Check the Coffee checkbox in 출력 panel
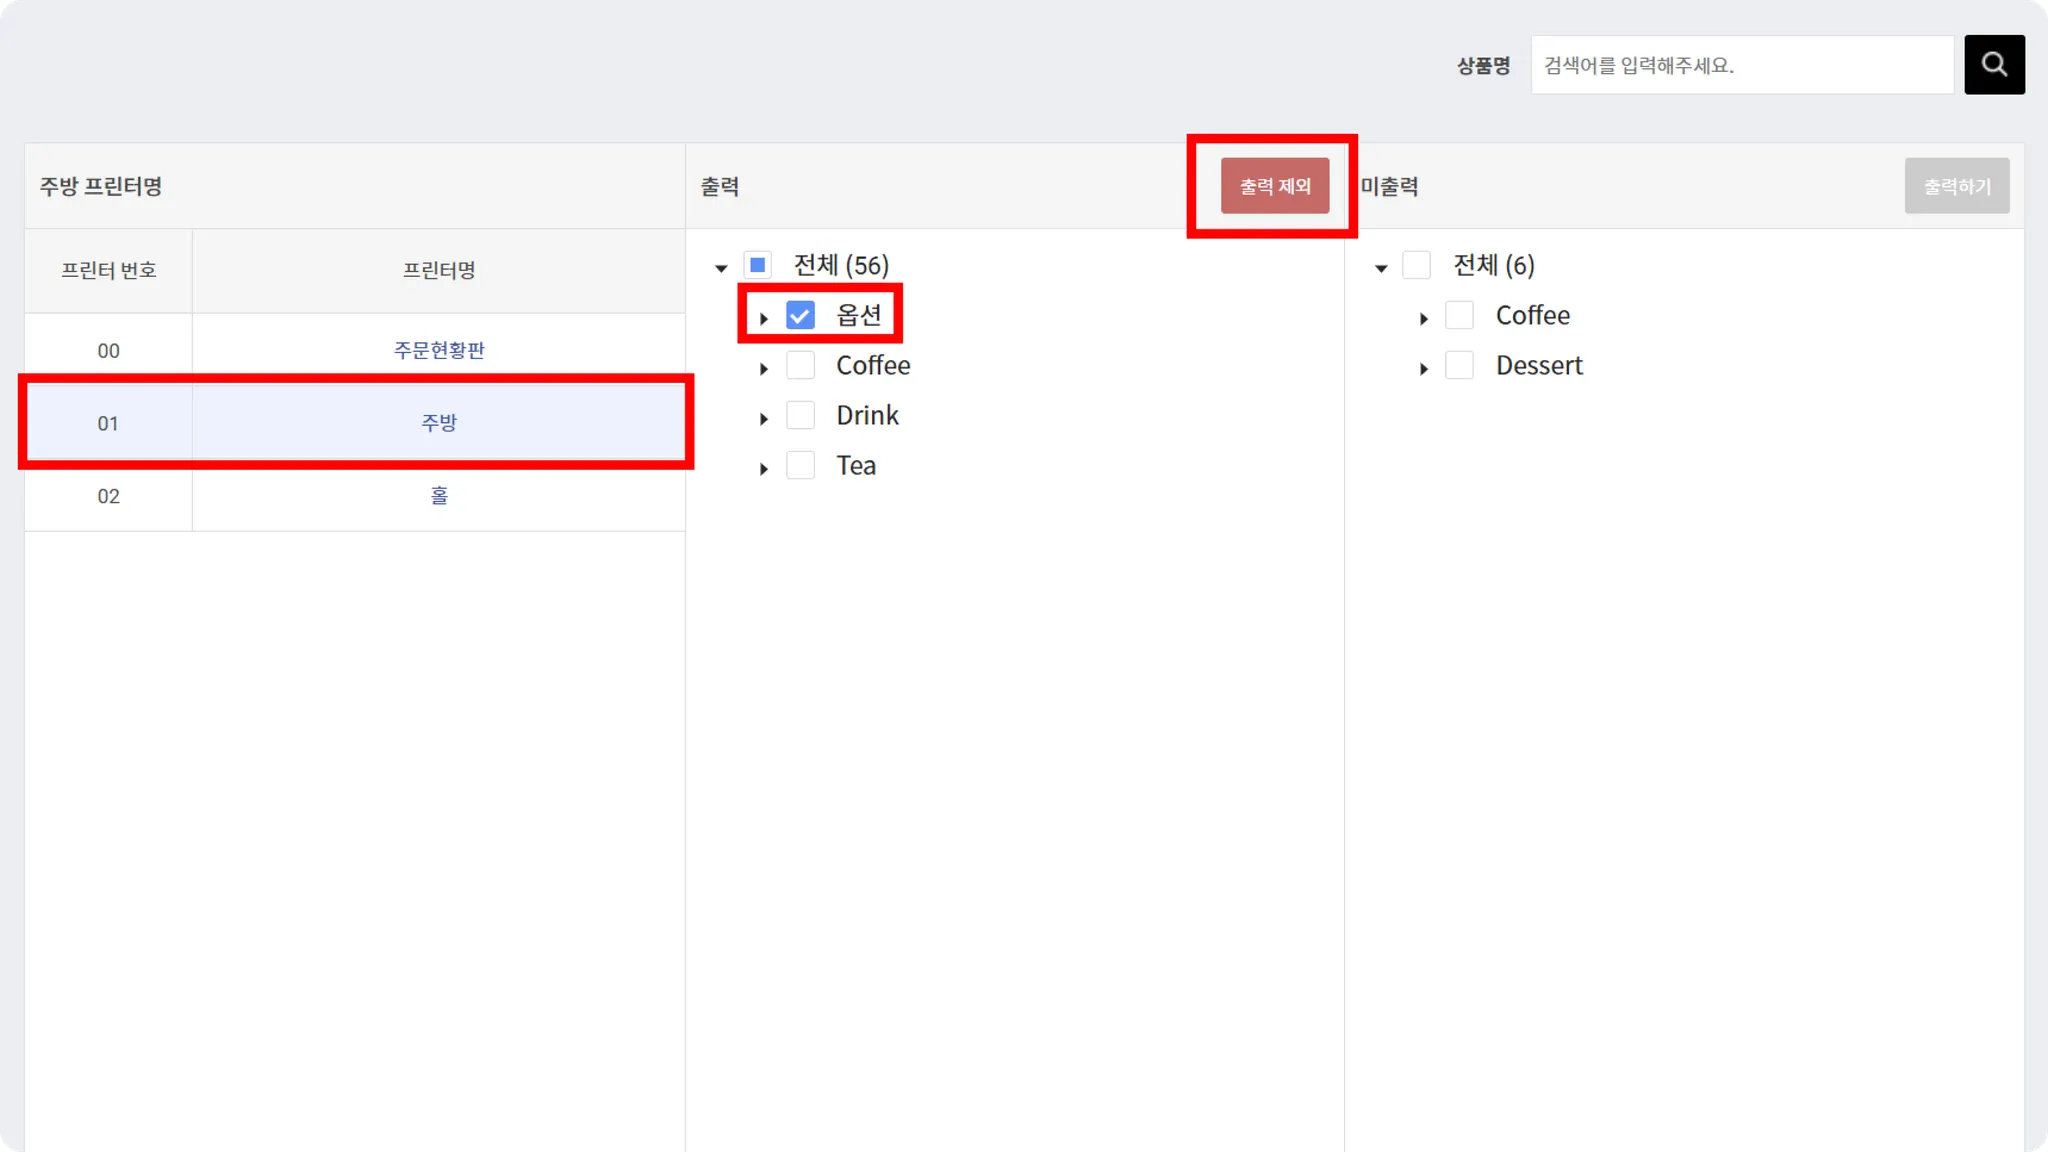 click(x=800, y=366)
